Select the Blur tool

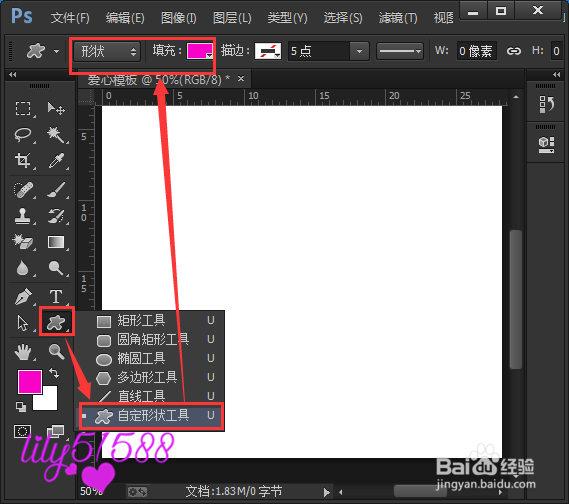(23, 268)
